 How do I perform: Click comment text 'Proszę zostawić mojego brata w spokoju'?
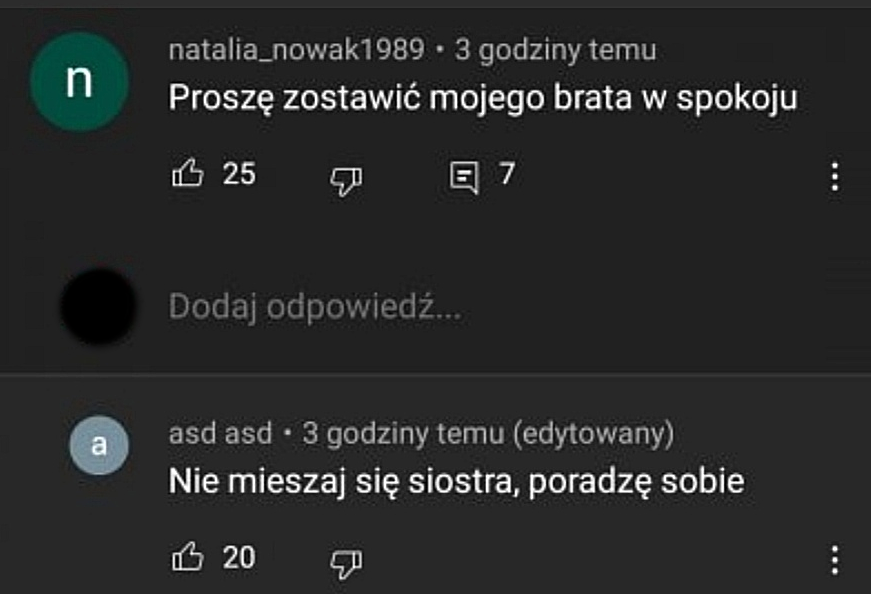click(x=483, y=97)
